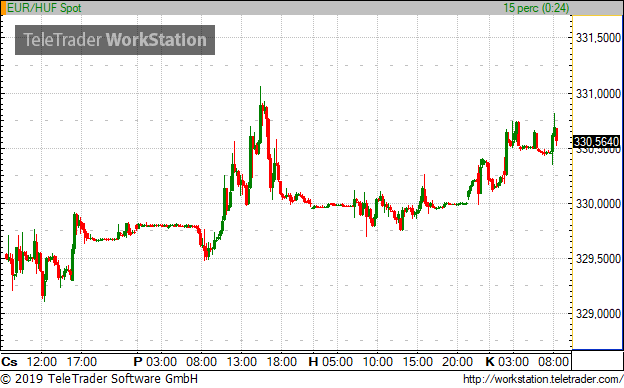Click the TeleTrader WorkStation watermark
624x388 pixels.
tap(115, 40)
